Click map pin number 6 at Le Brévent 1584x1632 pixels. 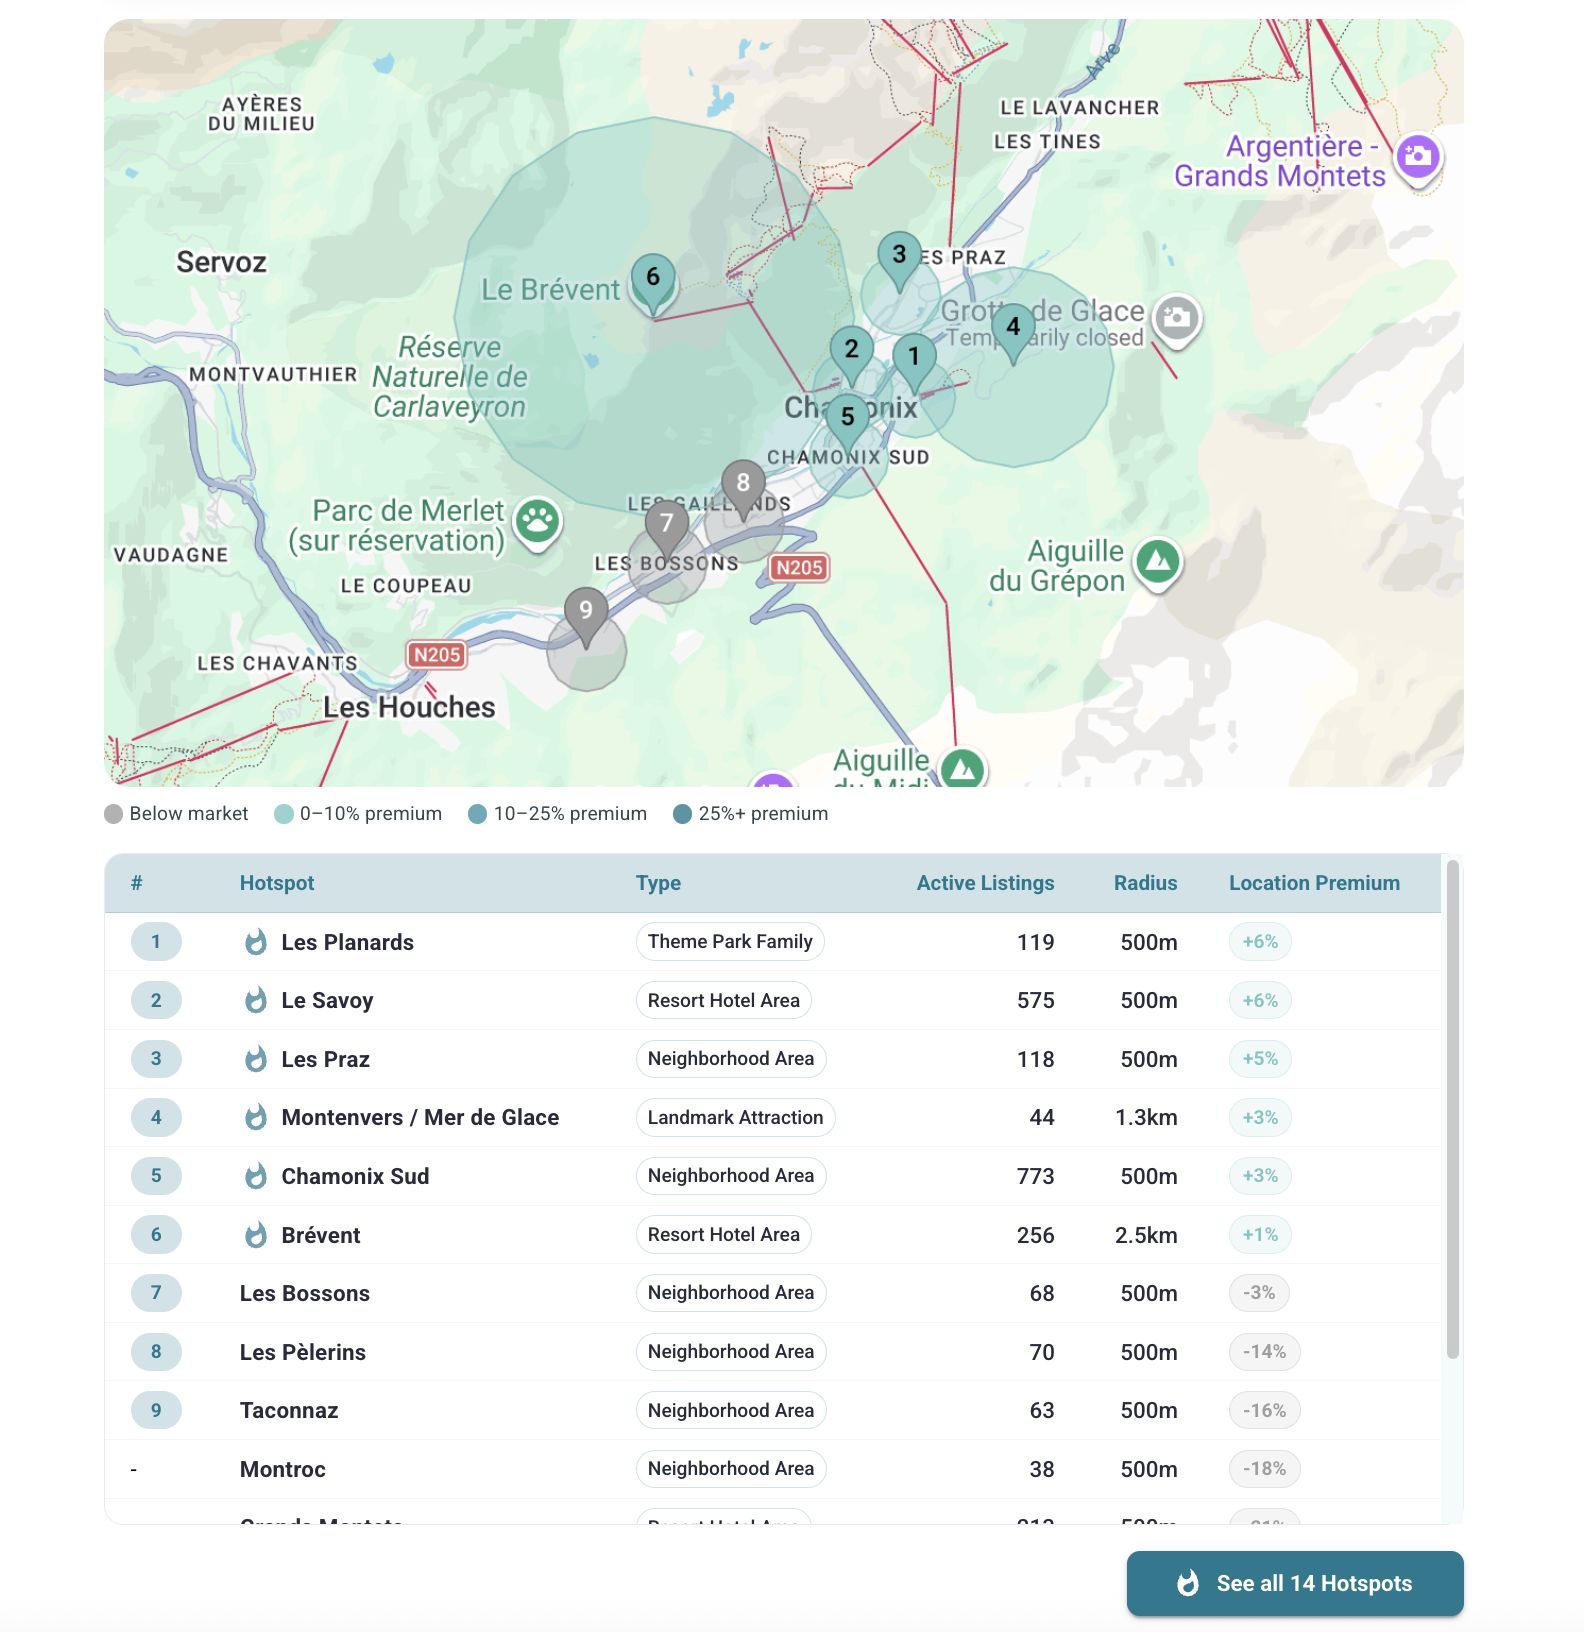653,283
